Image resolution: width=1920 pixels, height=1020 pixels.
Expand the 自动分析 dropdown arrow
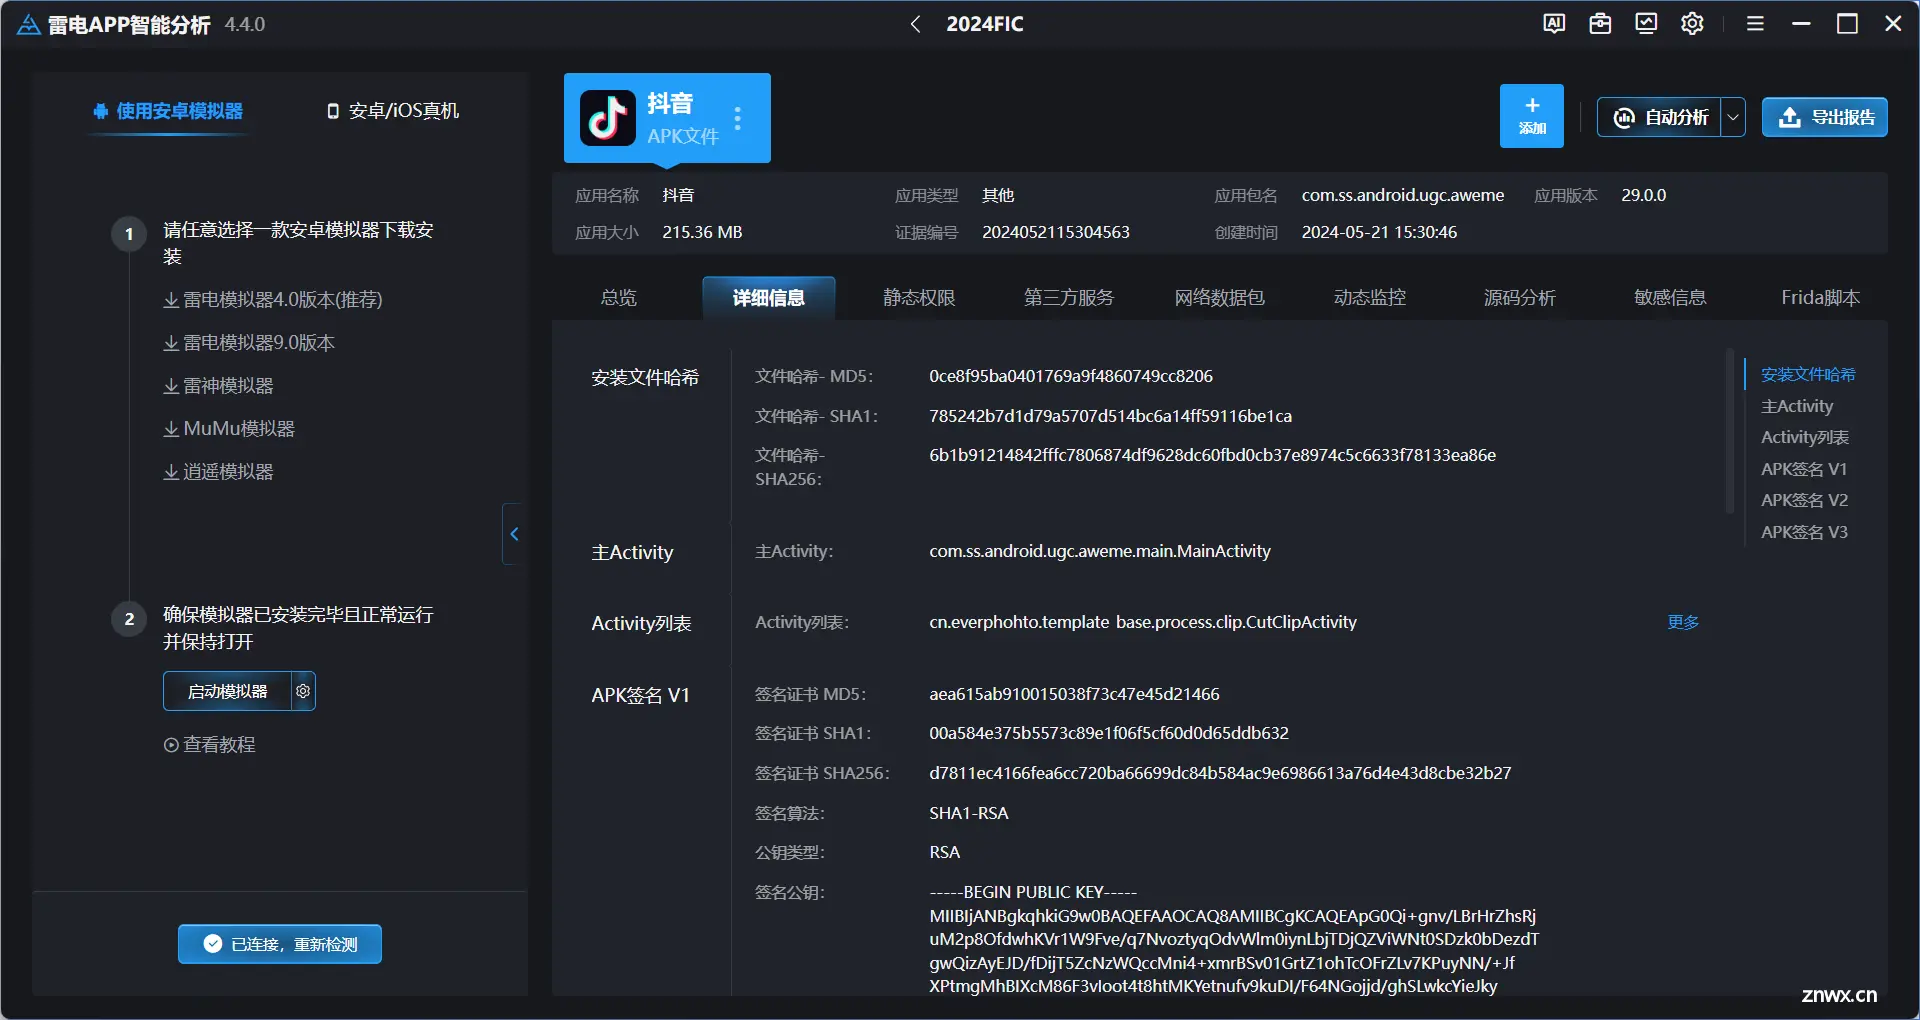coord(1733,118)
